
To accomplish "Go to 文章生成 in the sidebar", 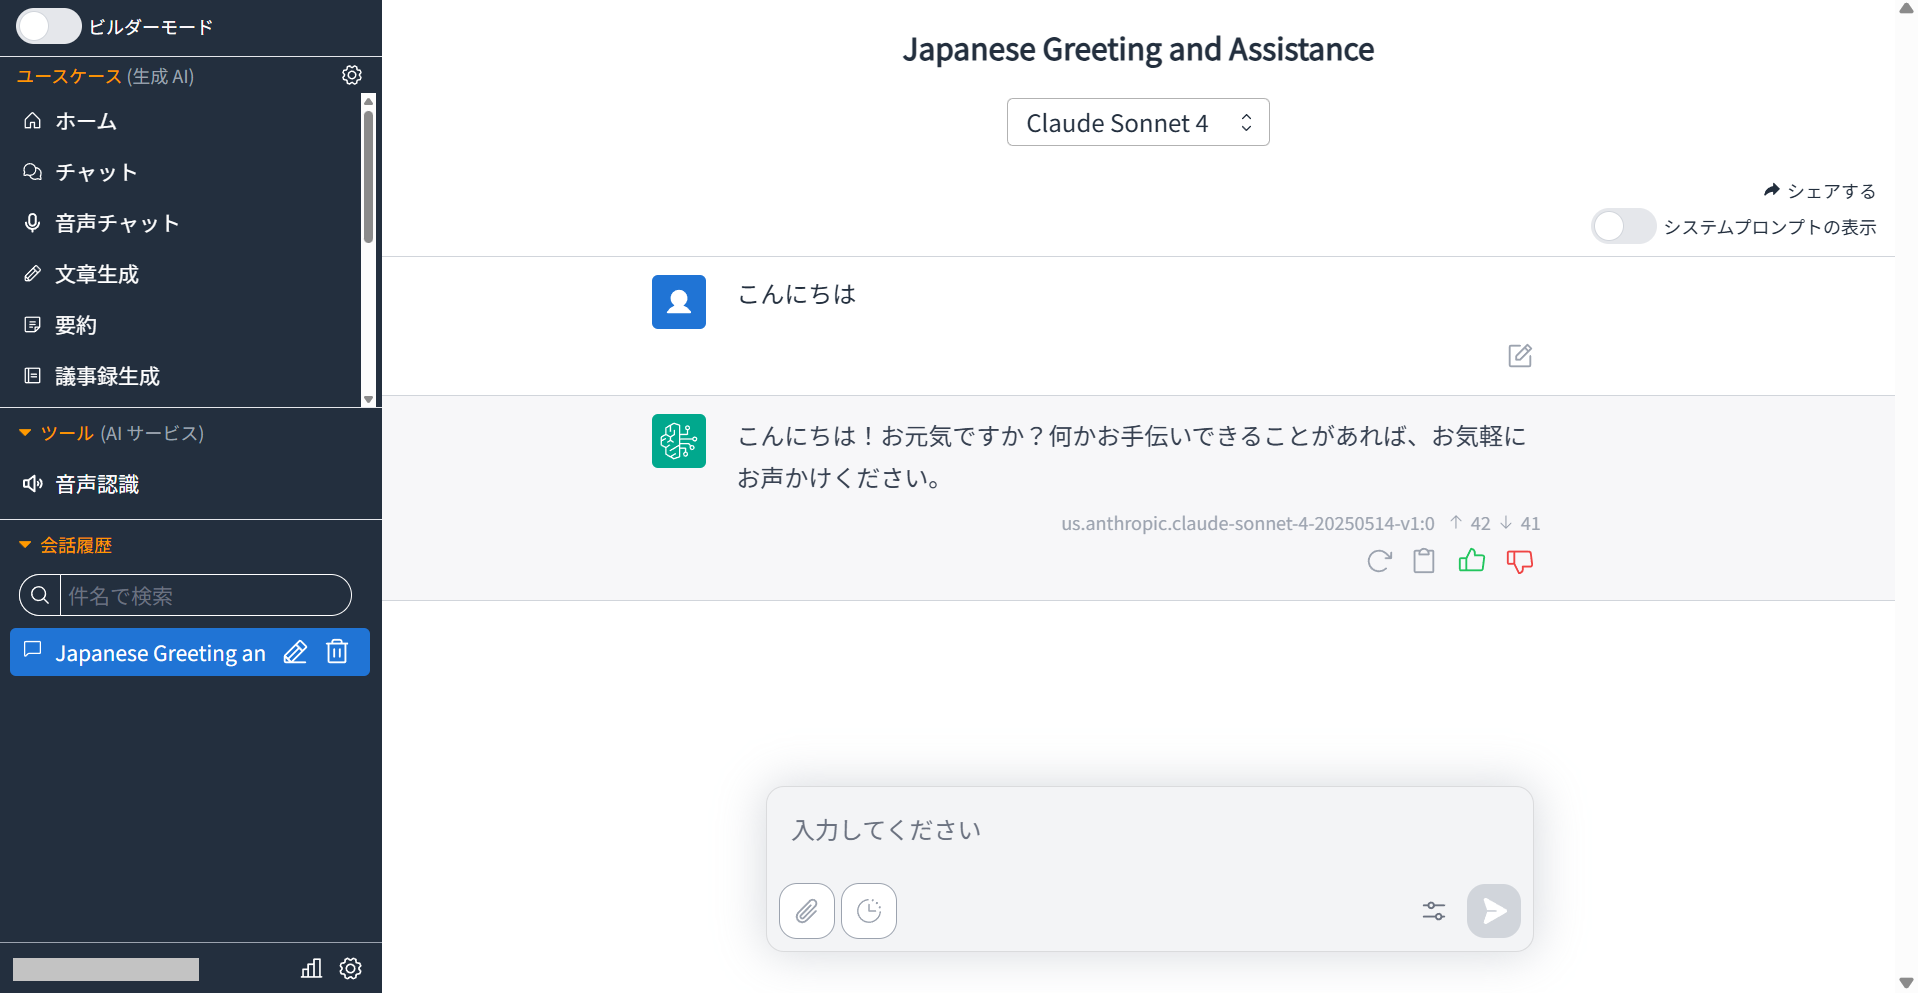I will click(96, 274).
